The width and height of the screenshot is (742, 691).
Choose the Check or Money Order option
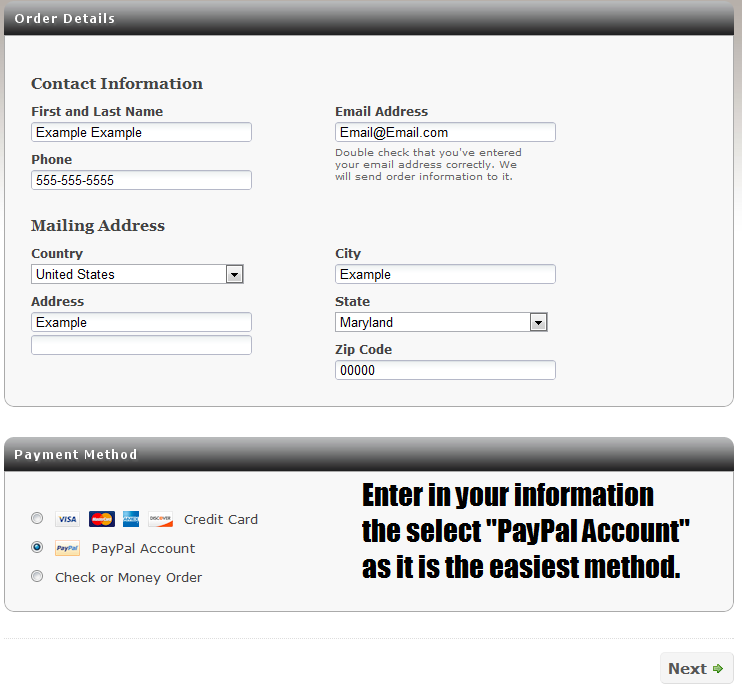[37, 576]
